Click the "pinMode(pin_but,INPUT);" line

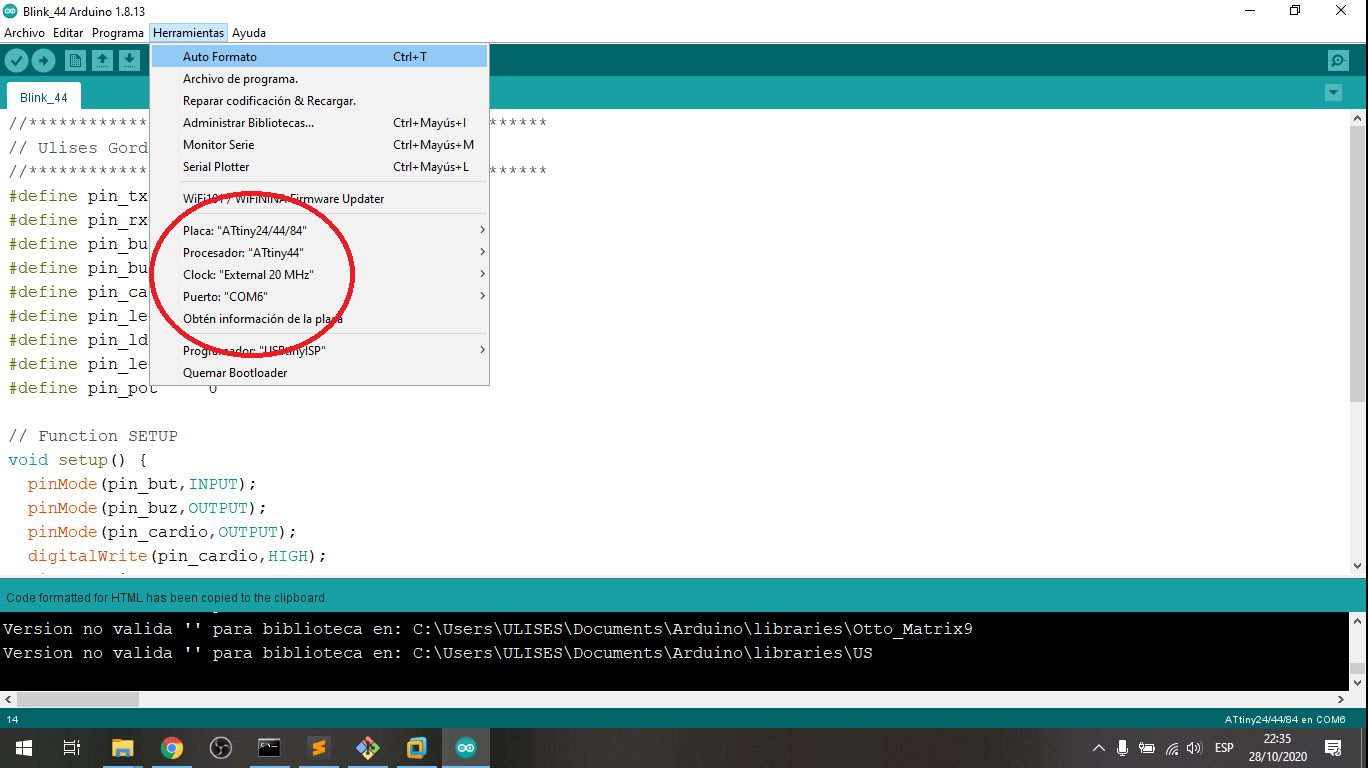142,484
